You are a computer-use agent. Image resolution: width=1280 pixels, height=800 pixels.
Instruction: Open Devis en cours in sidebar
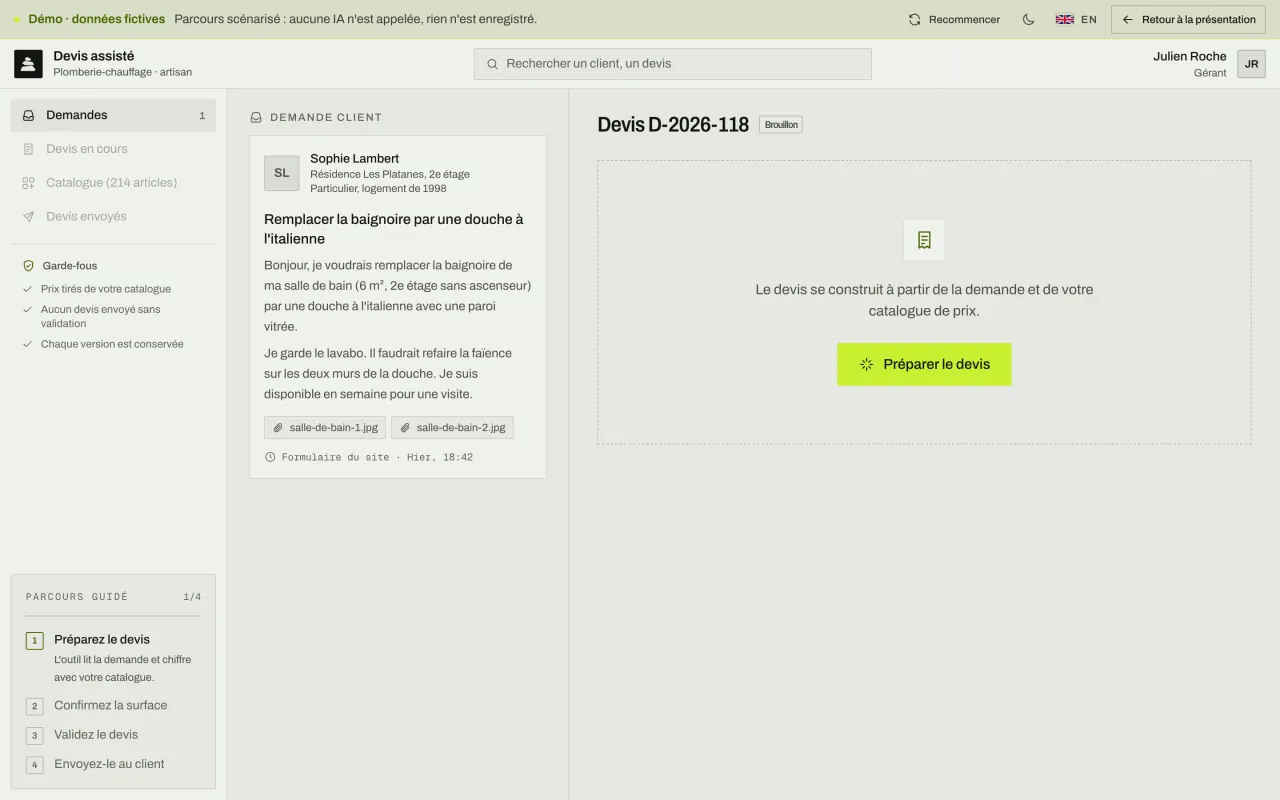113,149
